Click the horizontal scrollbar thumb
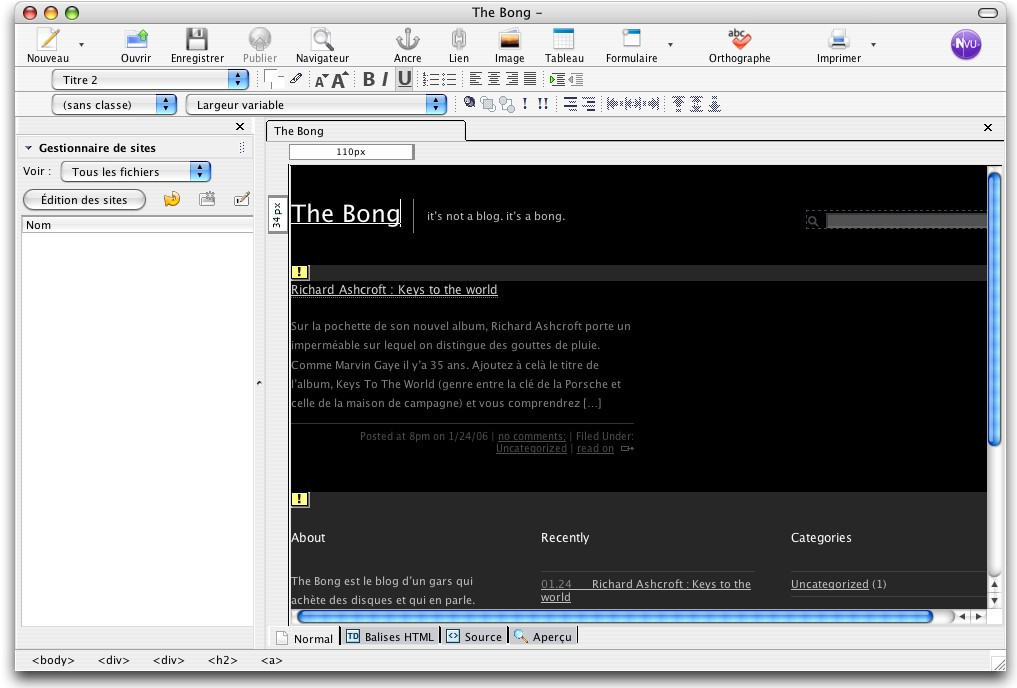The width and height of the screenshot is (1017, 688). [x=614, y=616]
